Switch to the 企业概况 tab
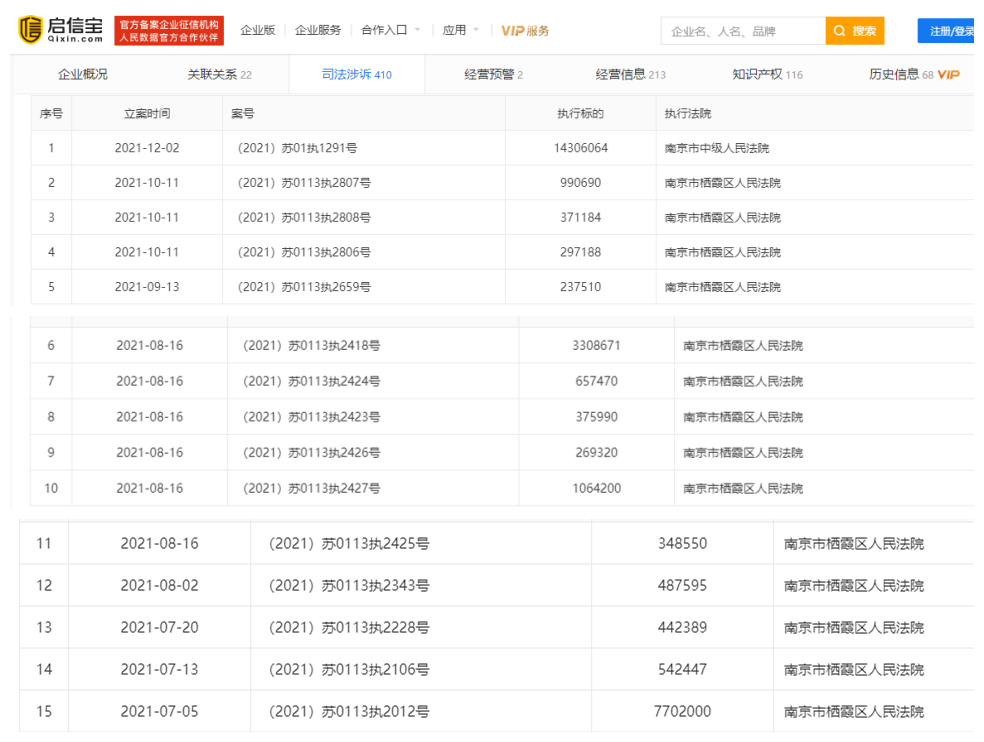984x742 pixels. (x=83, y=75)
